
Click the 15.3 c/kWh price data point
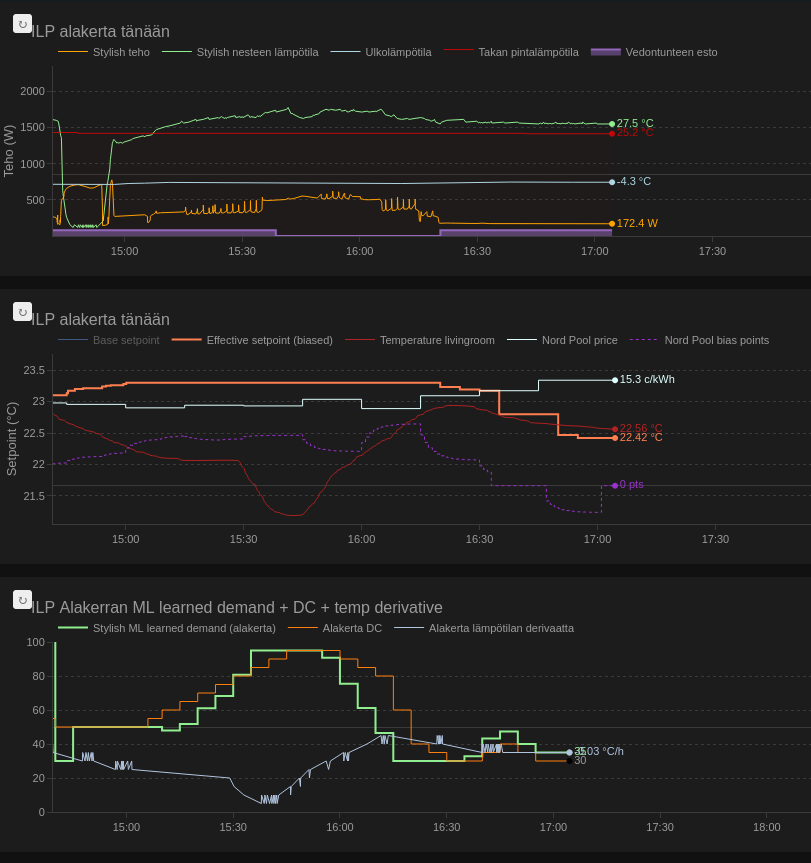(x=615, y=380)
